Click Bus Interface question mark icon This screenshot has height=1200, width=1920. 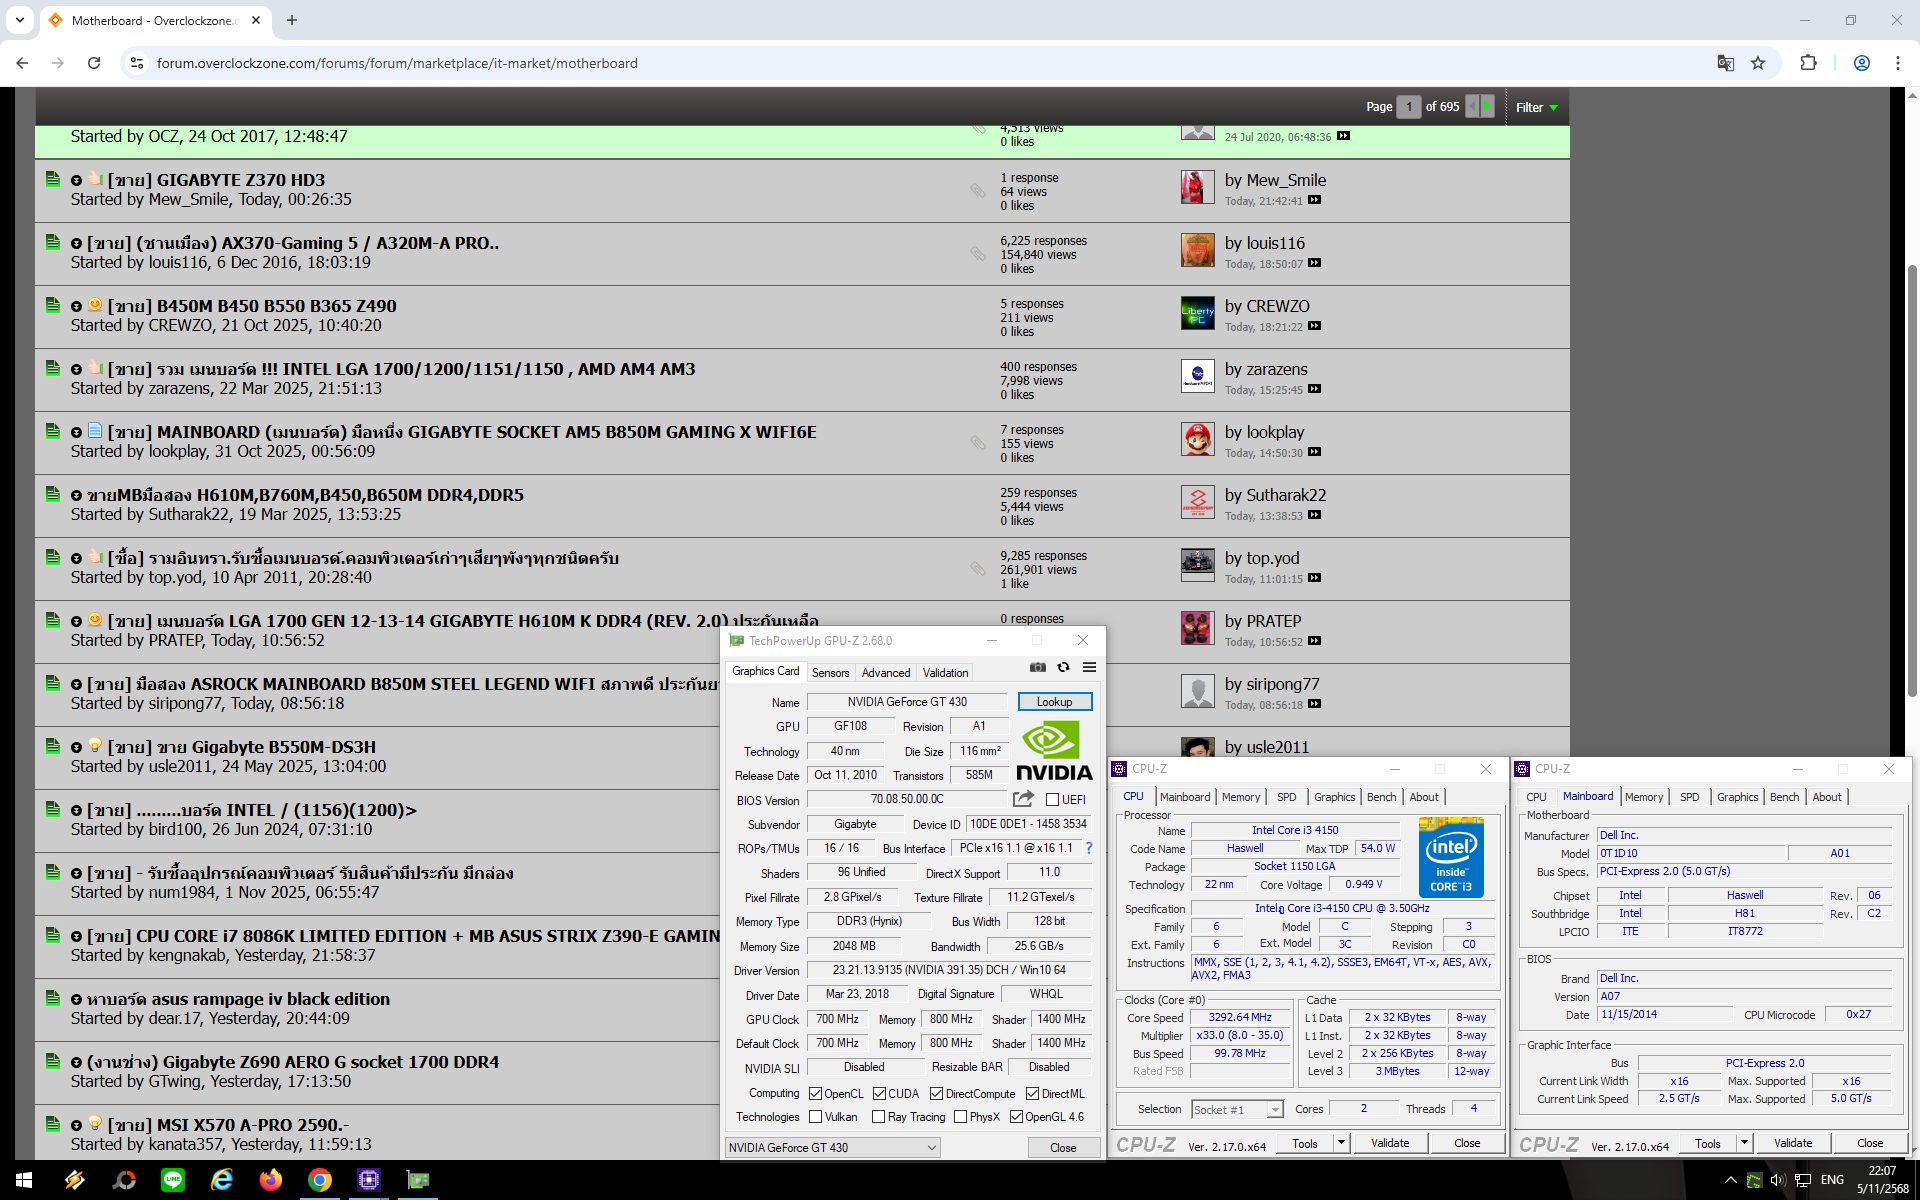click(x=1089, y=848)
